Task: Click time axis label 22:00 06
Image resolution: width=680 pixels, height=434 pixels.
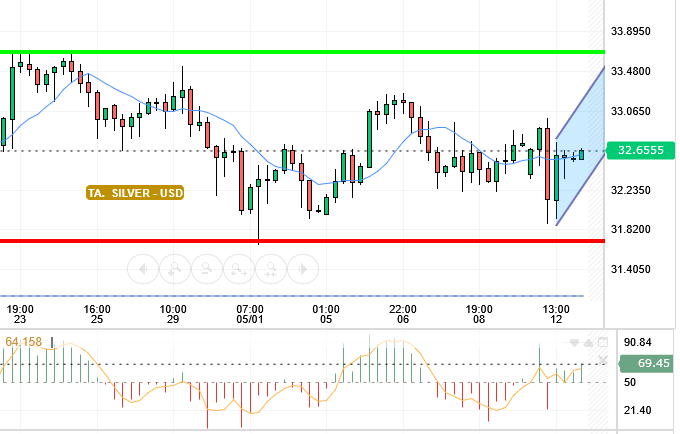Action: (x=402, y=314)
